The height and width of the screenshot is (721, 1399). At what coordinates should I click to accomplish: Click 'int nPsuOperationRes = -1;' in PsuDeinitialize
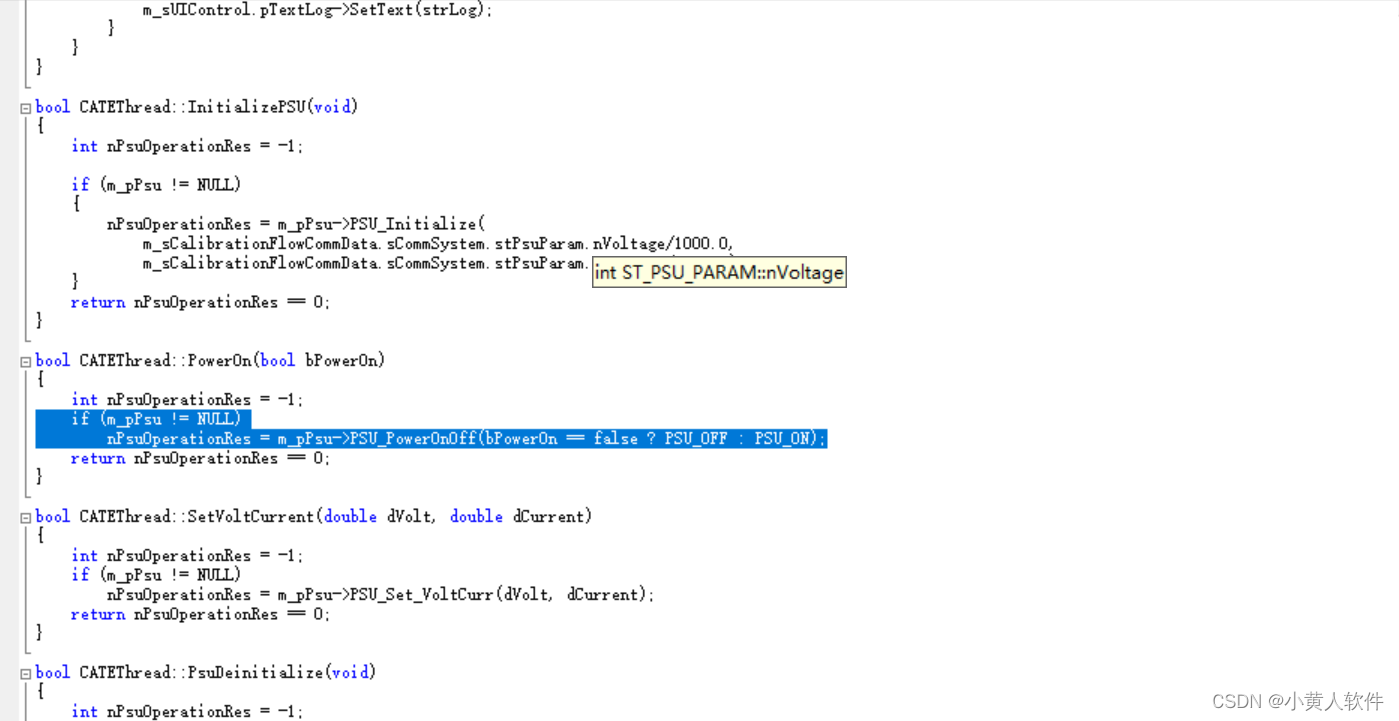[187, 712]
